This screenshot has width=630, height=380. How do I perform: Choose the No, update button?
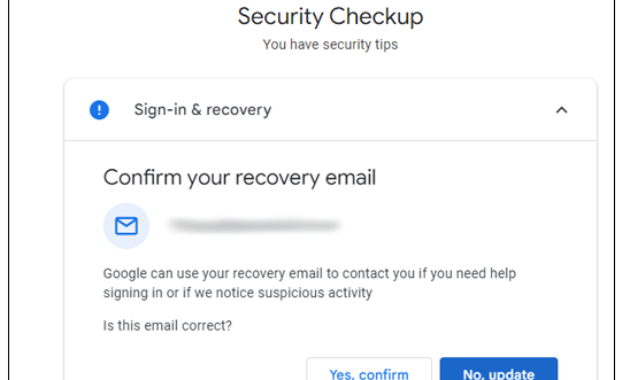click(499, 369)
